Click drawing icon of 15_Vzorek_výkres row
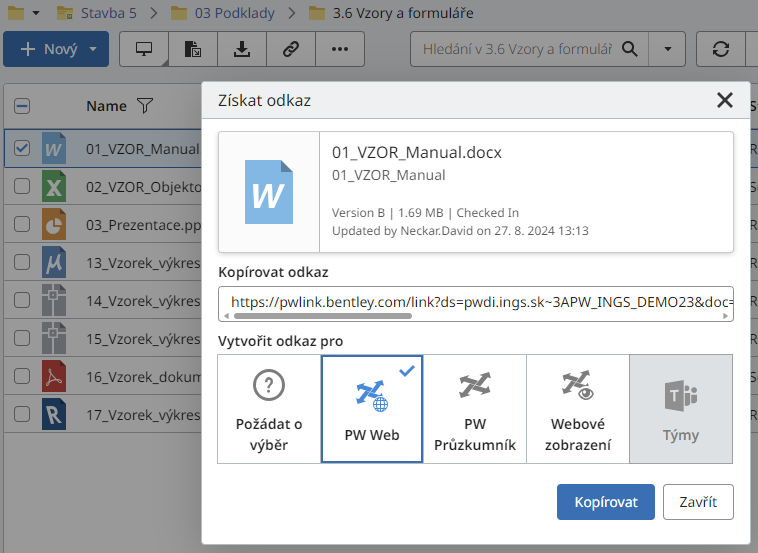This screenshot has width=758, height=553. (x=54, y=338)
